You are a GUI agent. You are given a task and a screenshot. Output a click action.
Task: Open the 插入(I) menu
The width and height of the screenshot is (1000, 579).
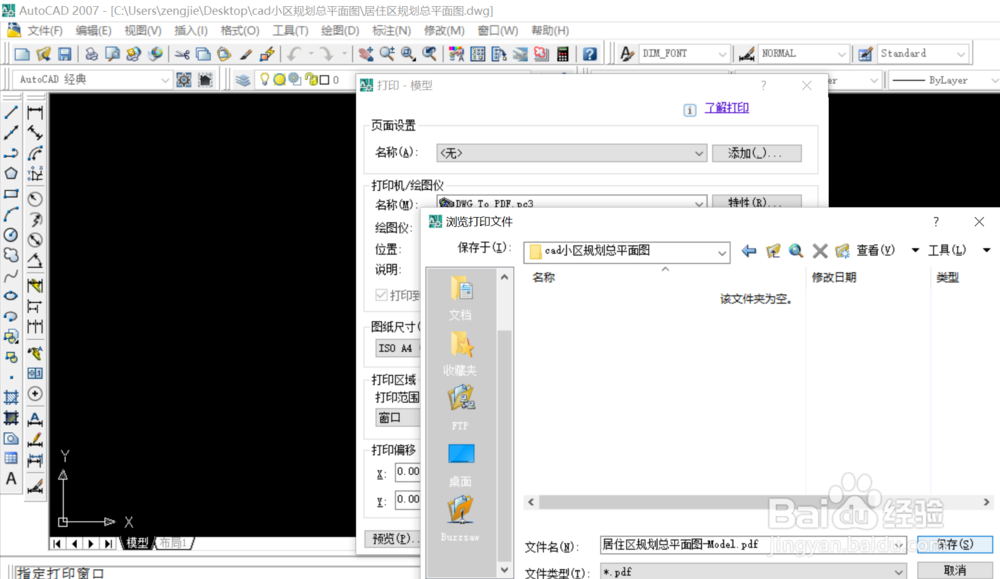(191, 31)
